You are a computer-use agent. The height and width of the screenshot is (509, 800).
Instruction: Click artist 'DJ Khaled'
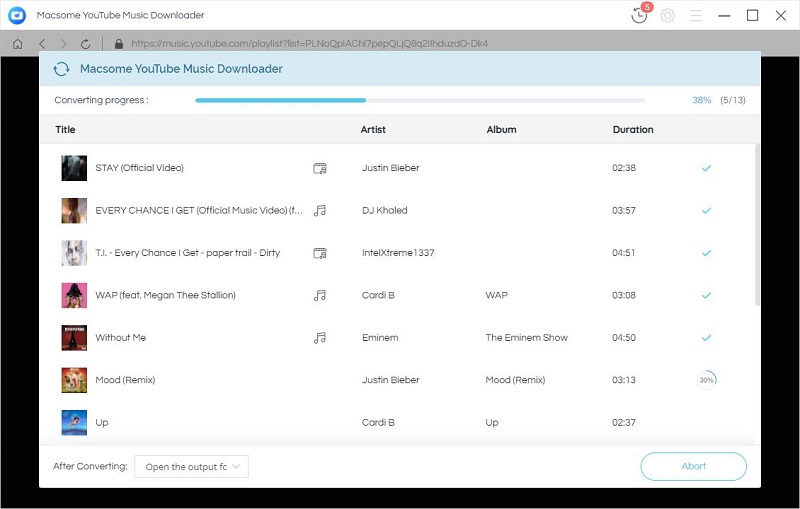[385, 210]
